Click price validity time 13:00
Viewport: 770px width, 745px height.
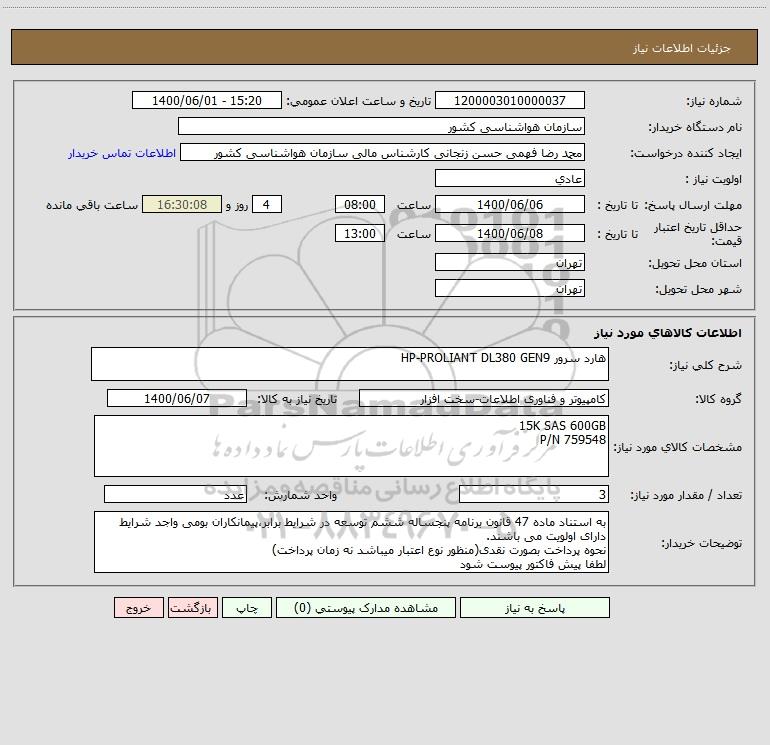pos(359,234)
